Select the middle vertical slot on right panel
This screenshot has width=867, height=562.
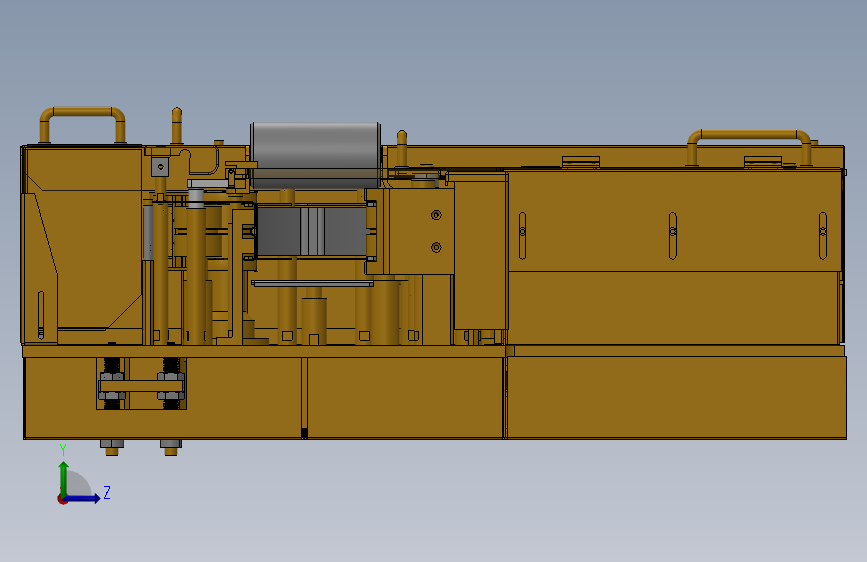coord(673,236)
